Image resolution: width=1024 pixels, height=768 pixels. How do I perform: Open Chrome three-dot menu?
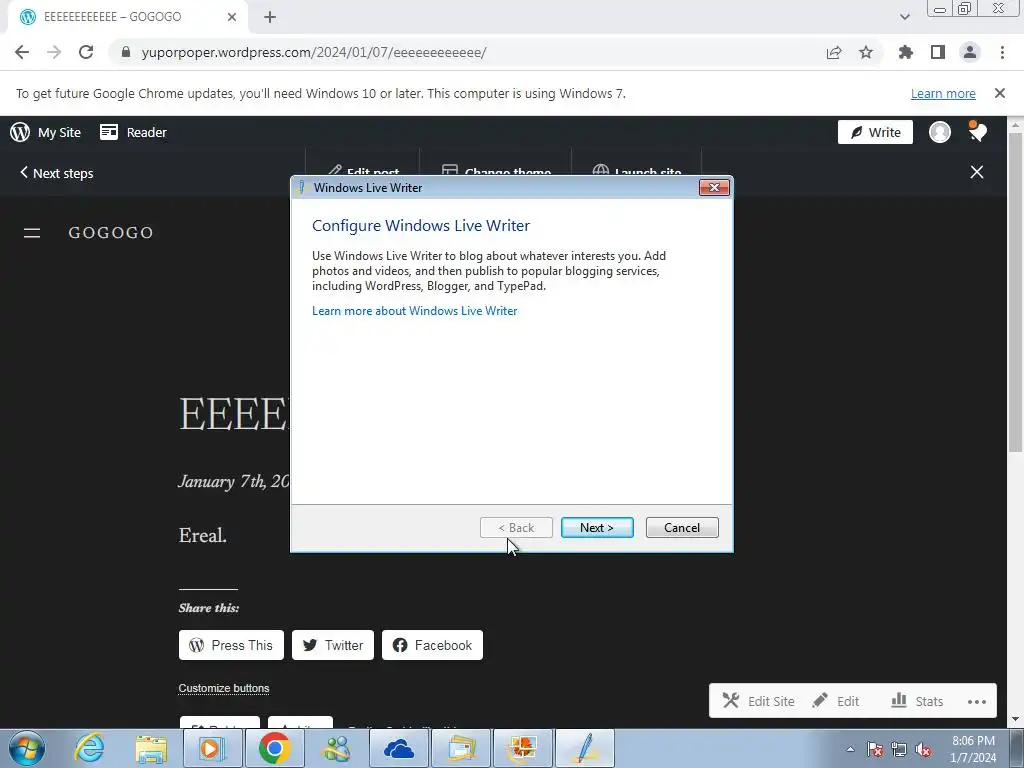click(1002, 52)
